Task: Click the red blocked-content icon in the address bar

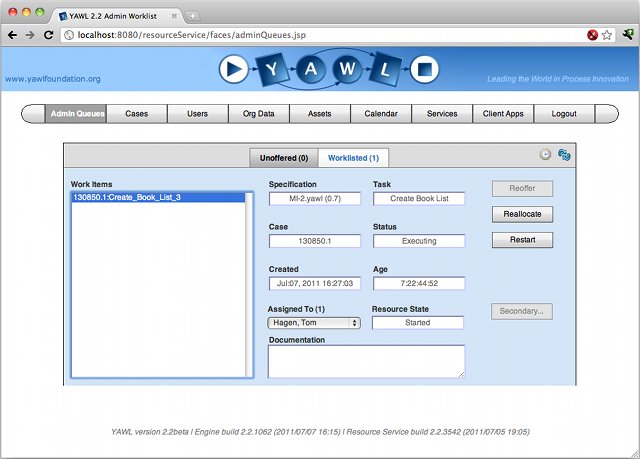Action: [592, 34]
